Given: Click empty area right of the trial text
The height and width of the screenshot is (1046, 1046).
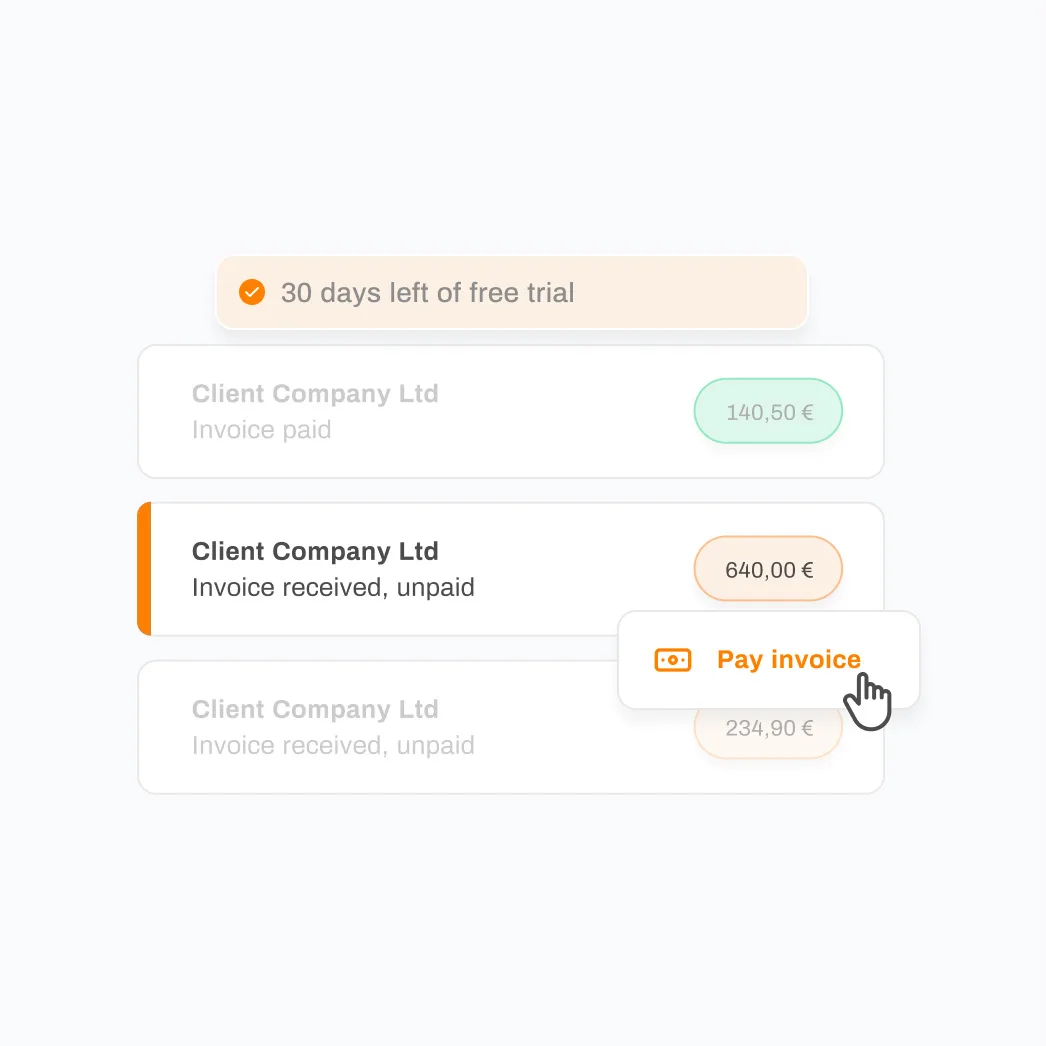Looking at the screenshot, I should (x=690, y=292).
